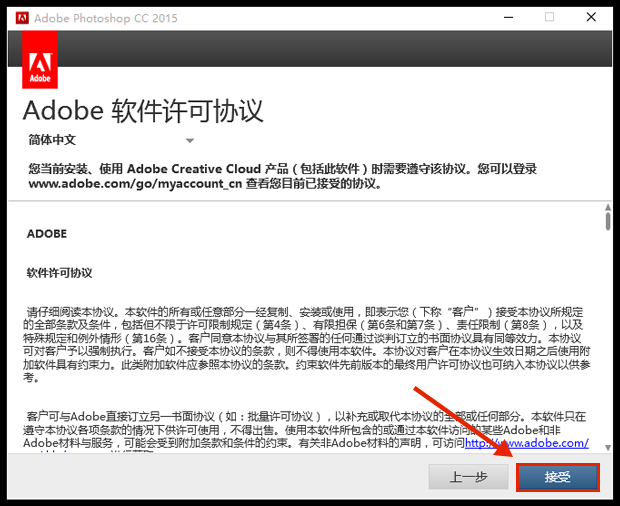Minimize the Photoshop installer window
Screen dimensions: 620x506
[503, 17]
